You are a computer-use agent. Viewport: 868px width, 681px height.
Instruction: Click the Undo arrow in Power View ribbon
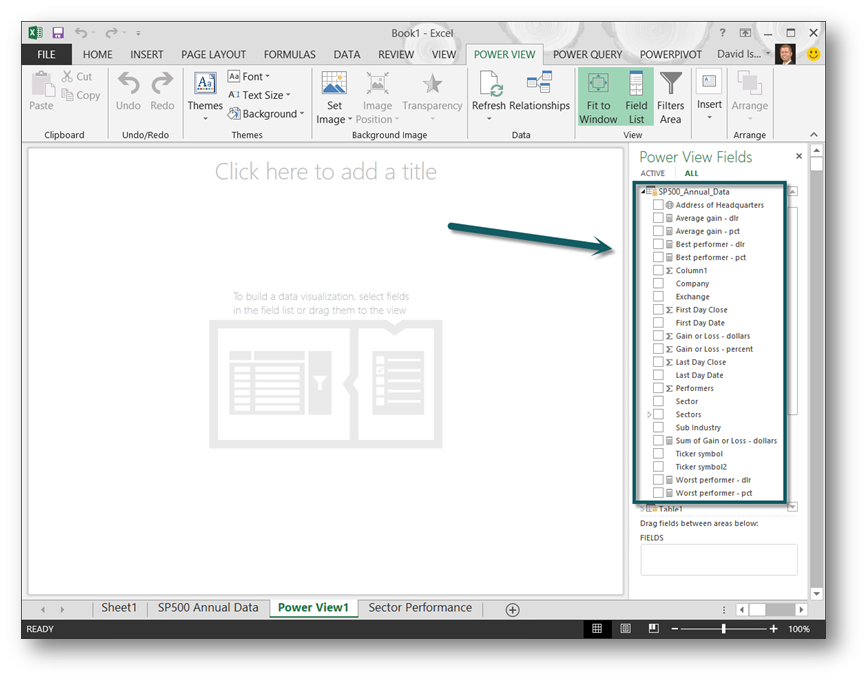[128, 84]
